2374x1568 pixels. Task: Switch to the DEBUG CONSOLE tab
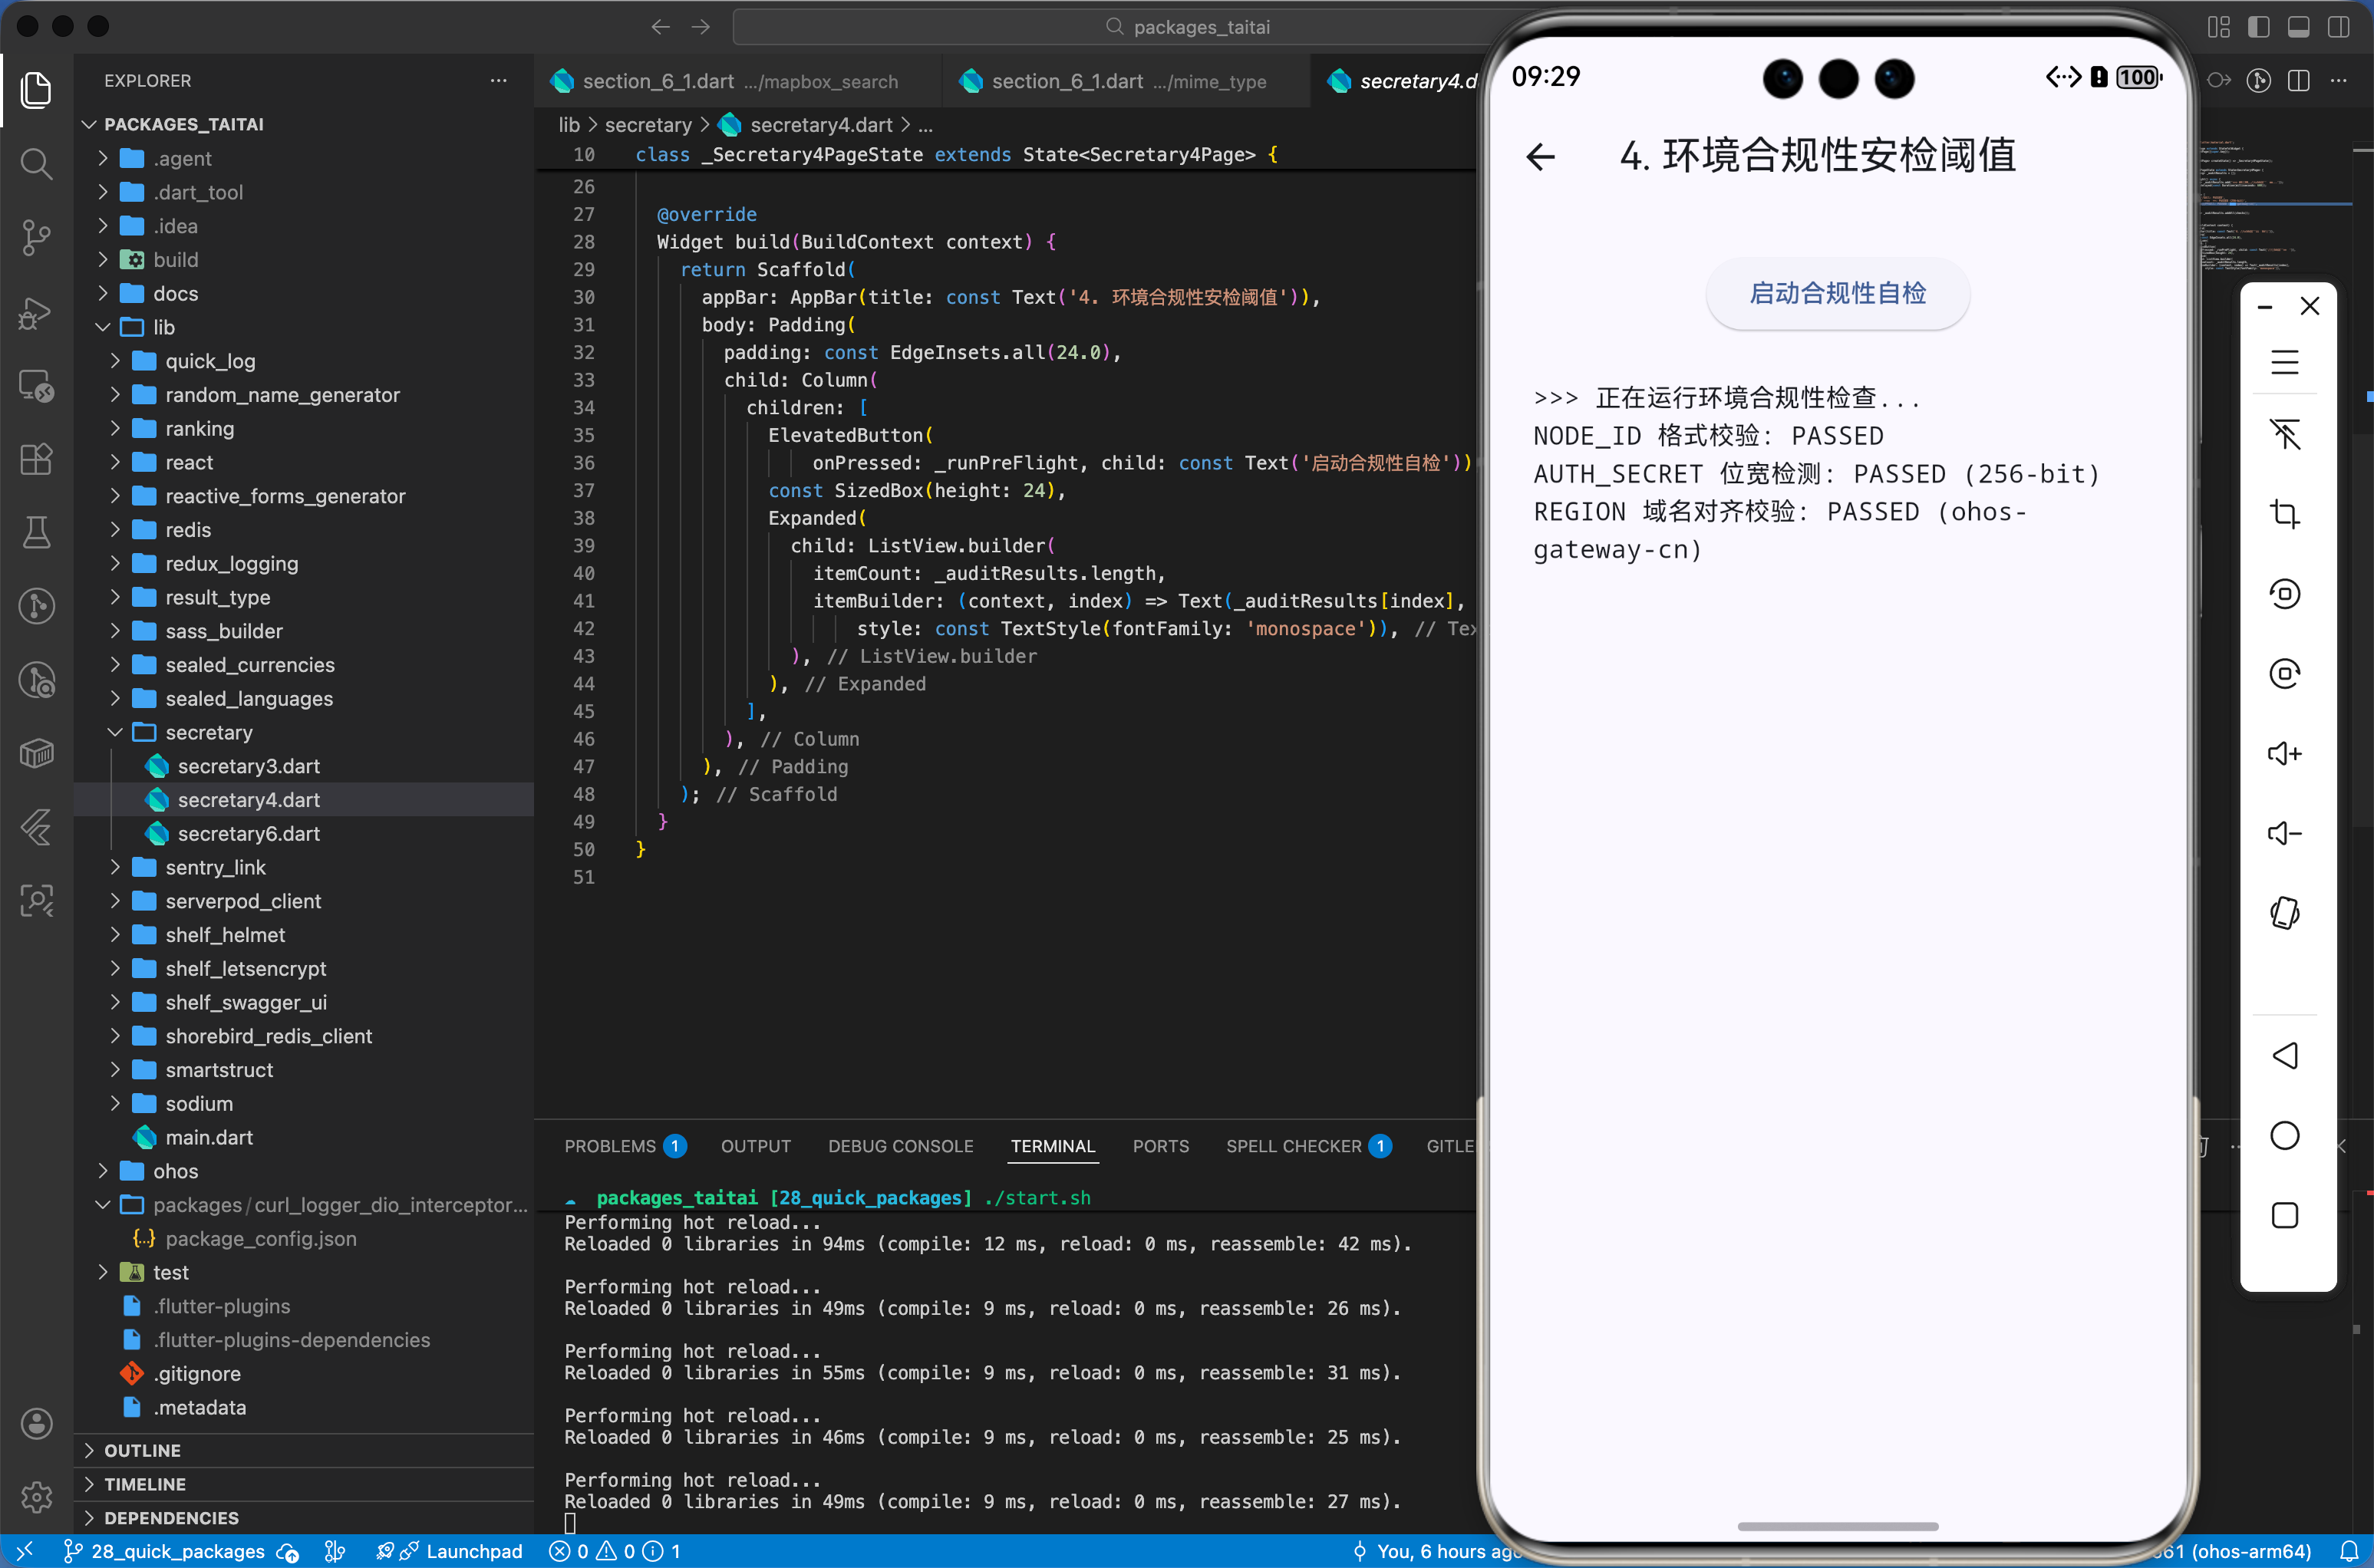[900, 1146]
